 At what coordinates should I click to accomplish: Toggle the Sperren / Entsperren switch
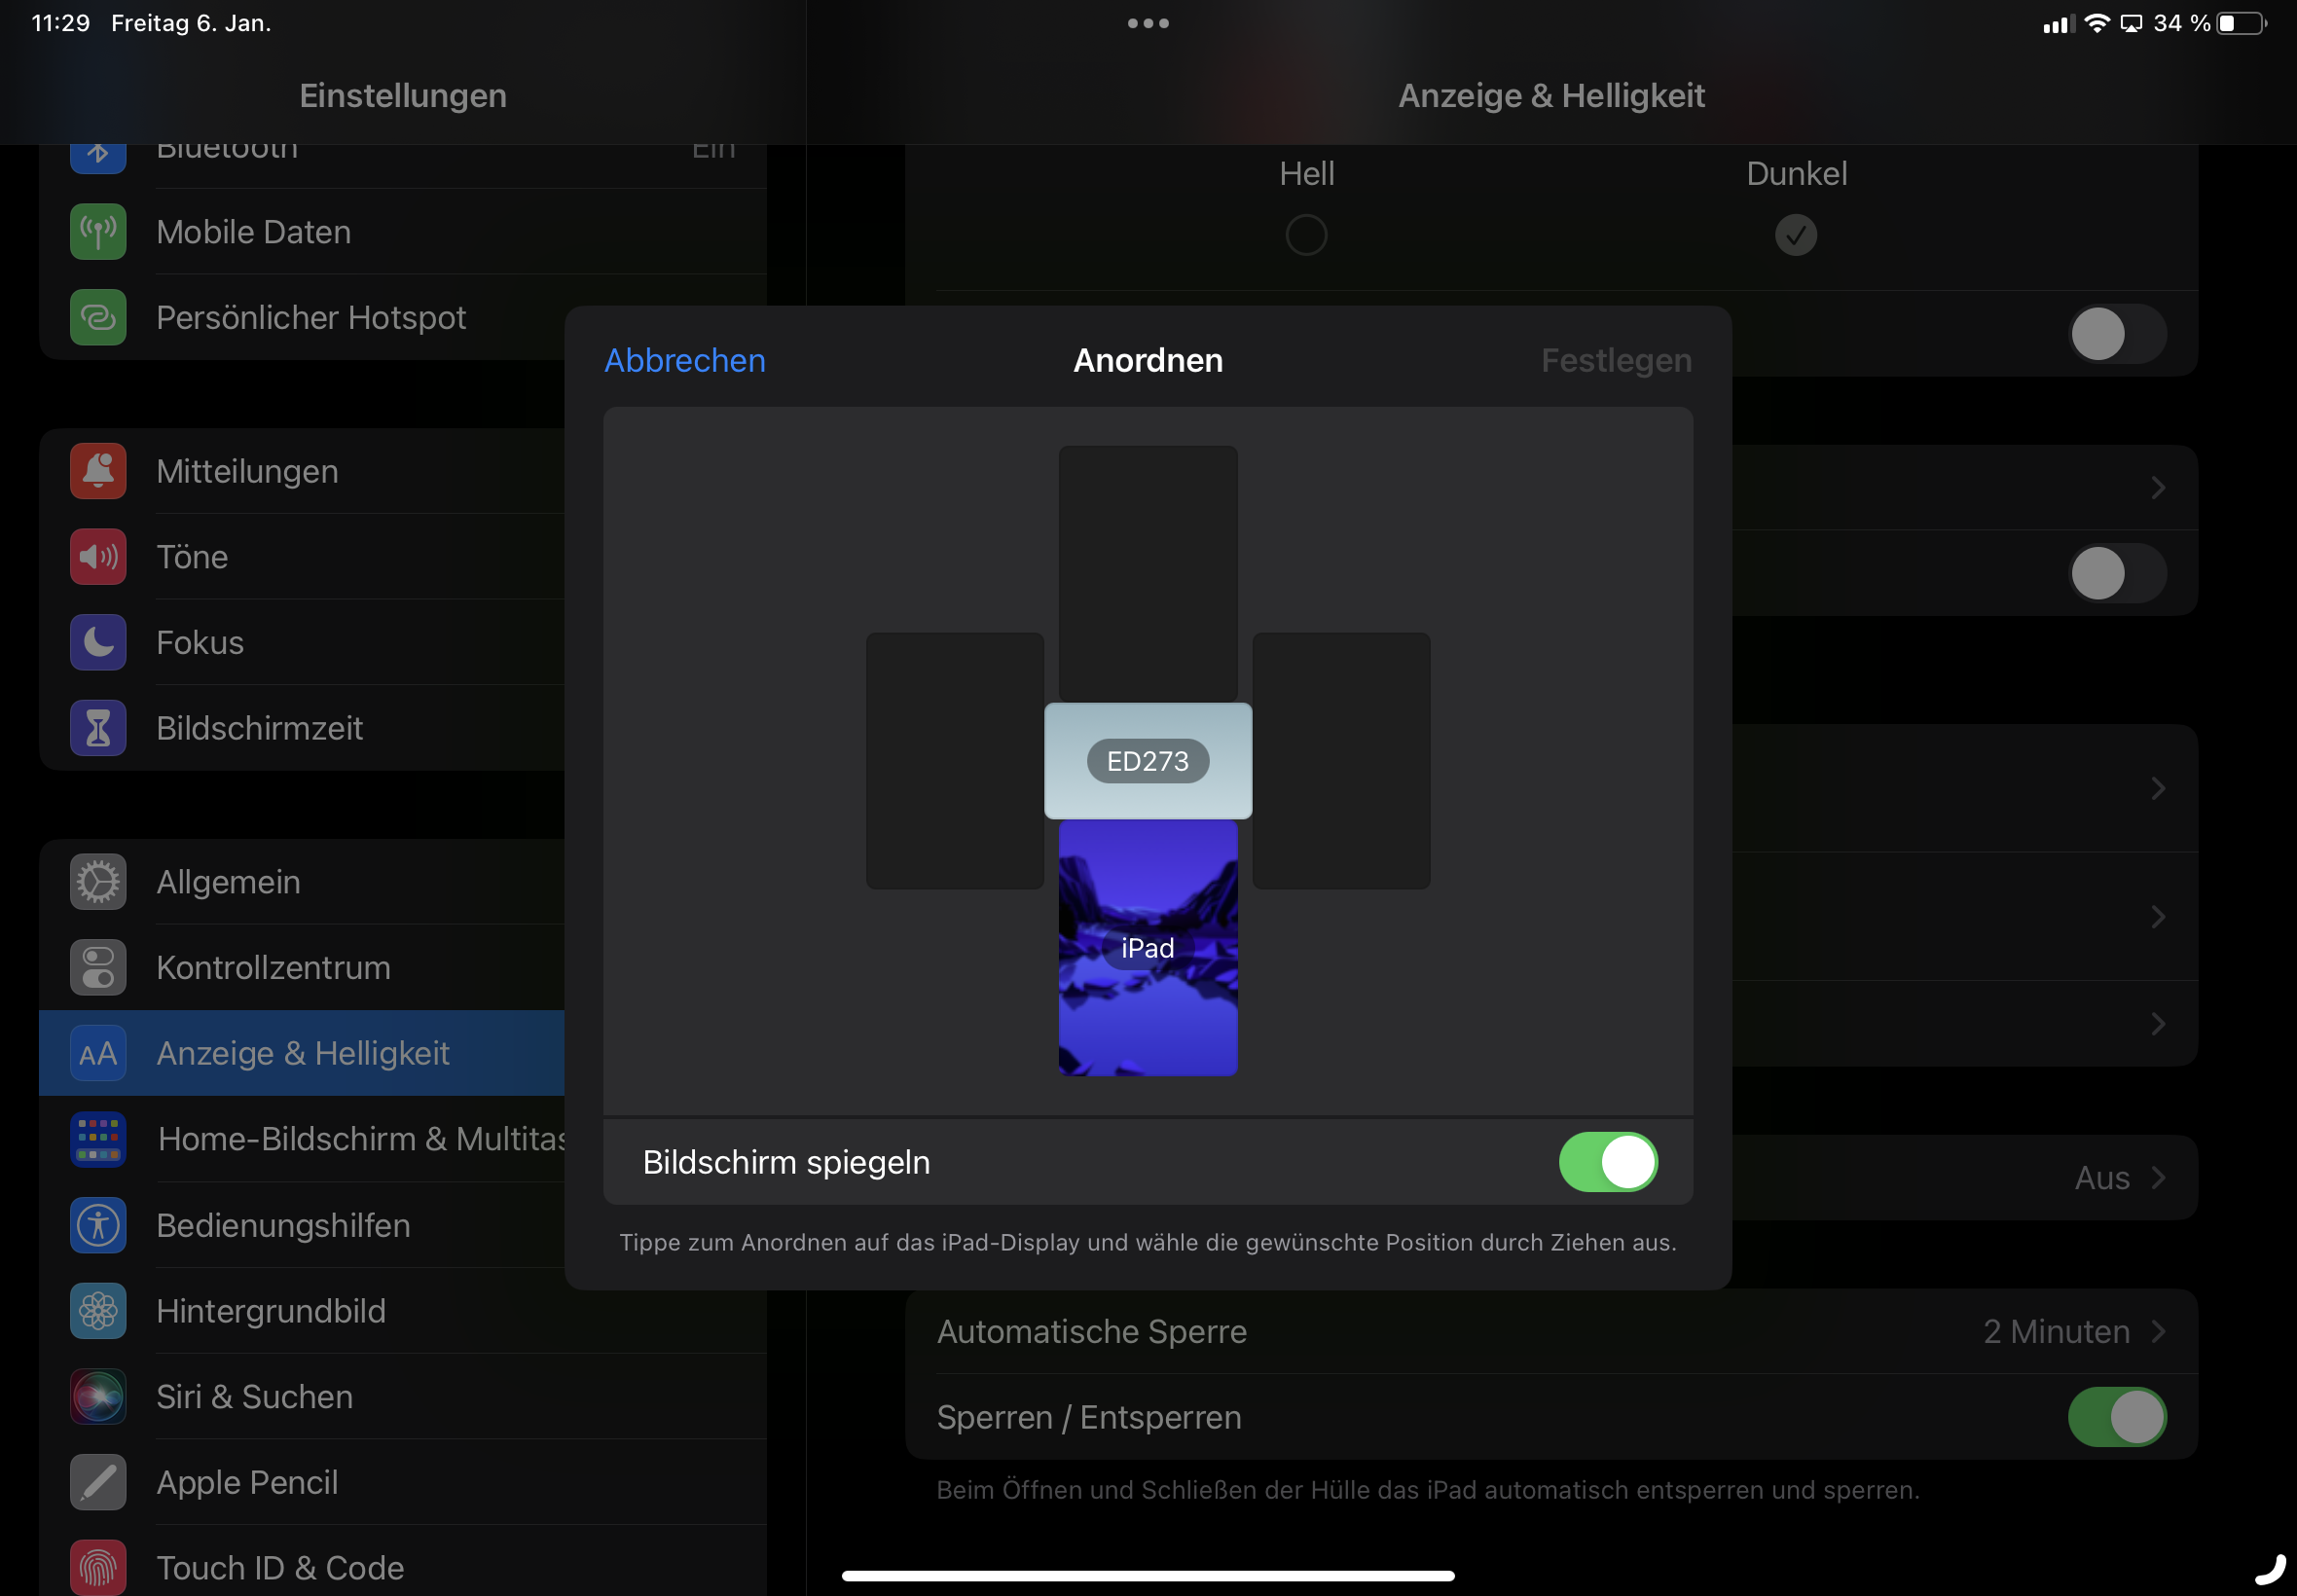2116,1417
